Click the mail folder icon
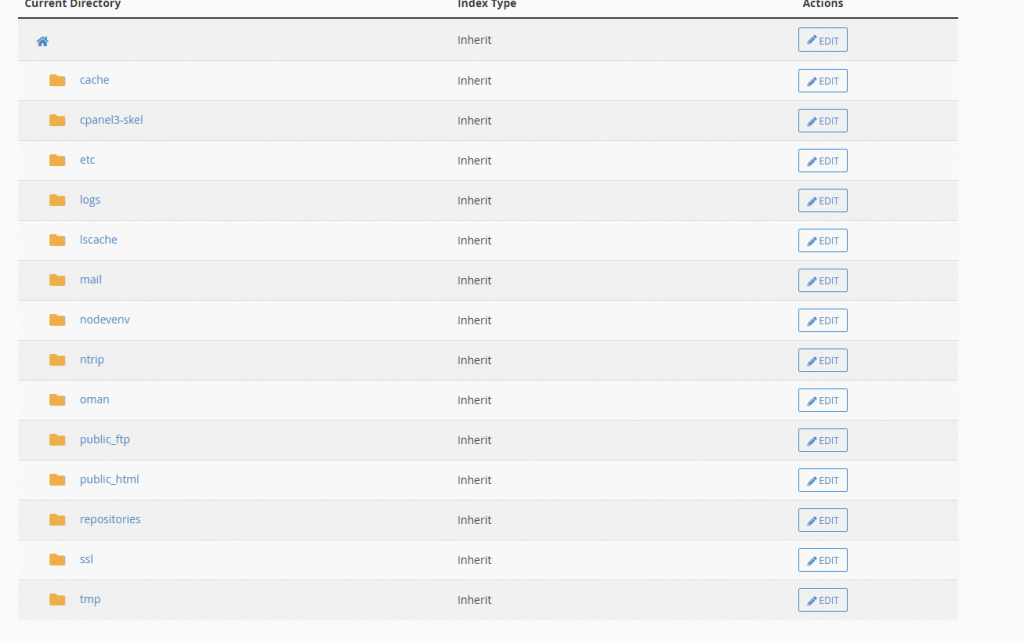1024x643 pixels. point(57,280)
